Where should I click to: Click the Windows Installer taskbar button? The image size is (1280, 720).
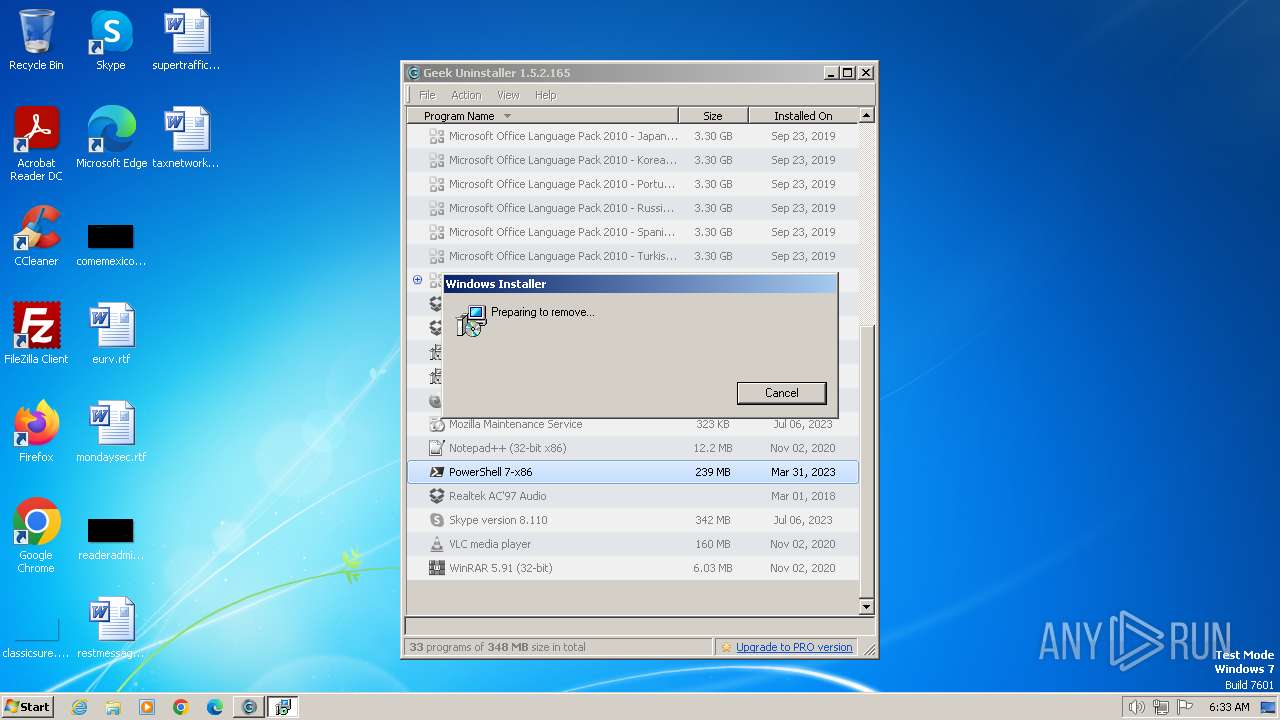click(x=283, y=707)
